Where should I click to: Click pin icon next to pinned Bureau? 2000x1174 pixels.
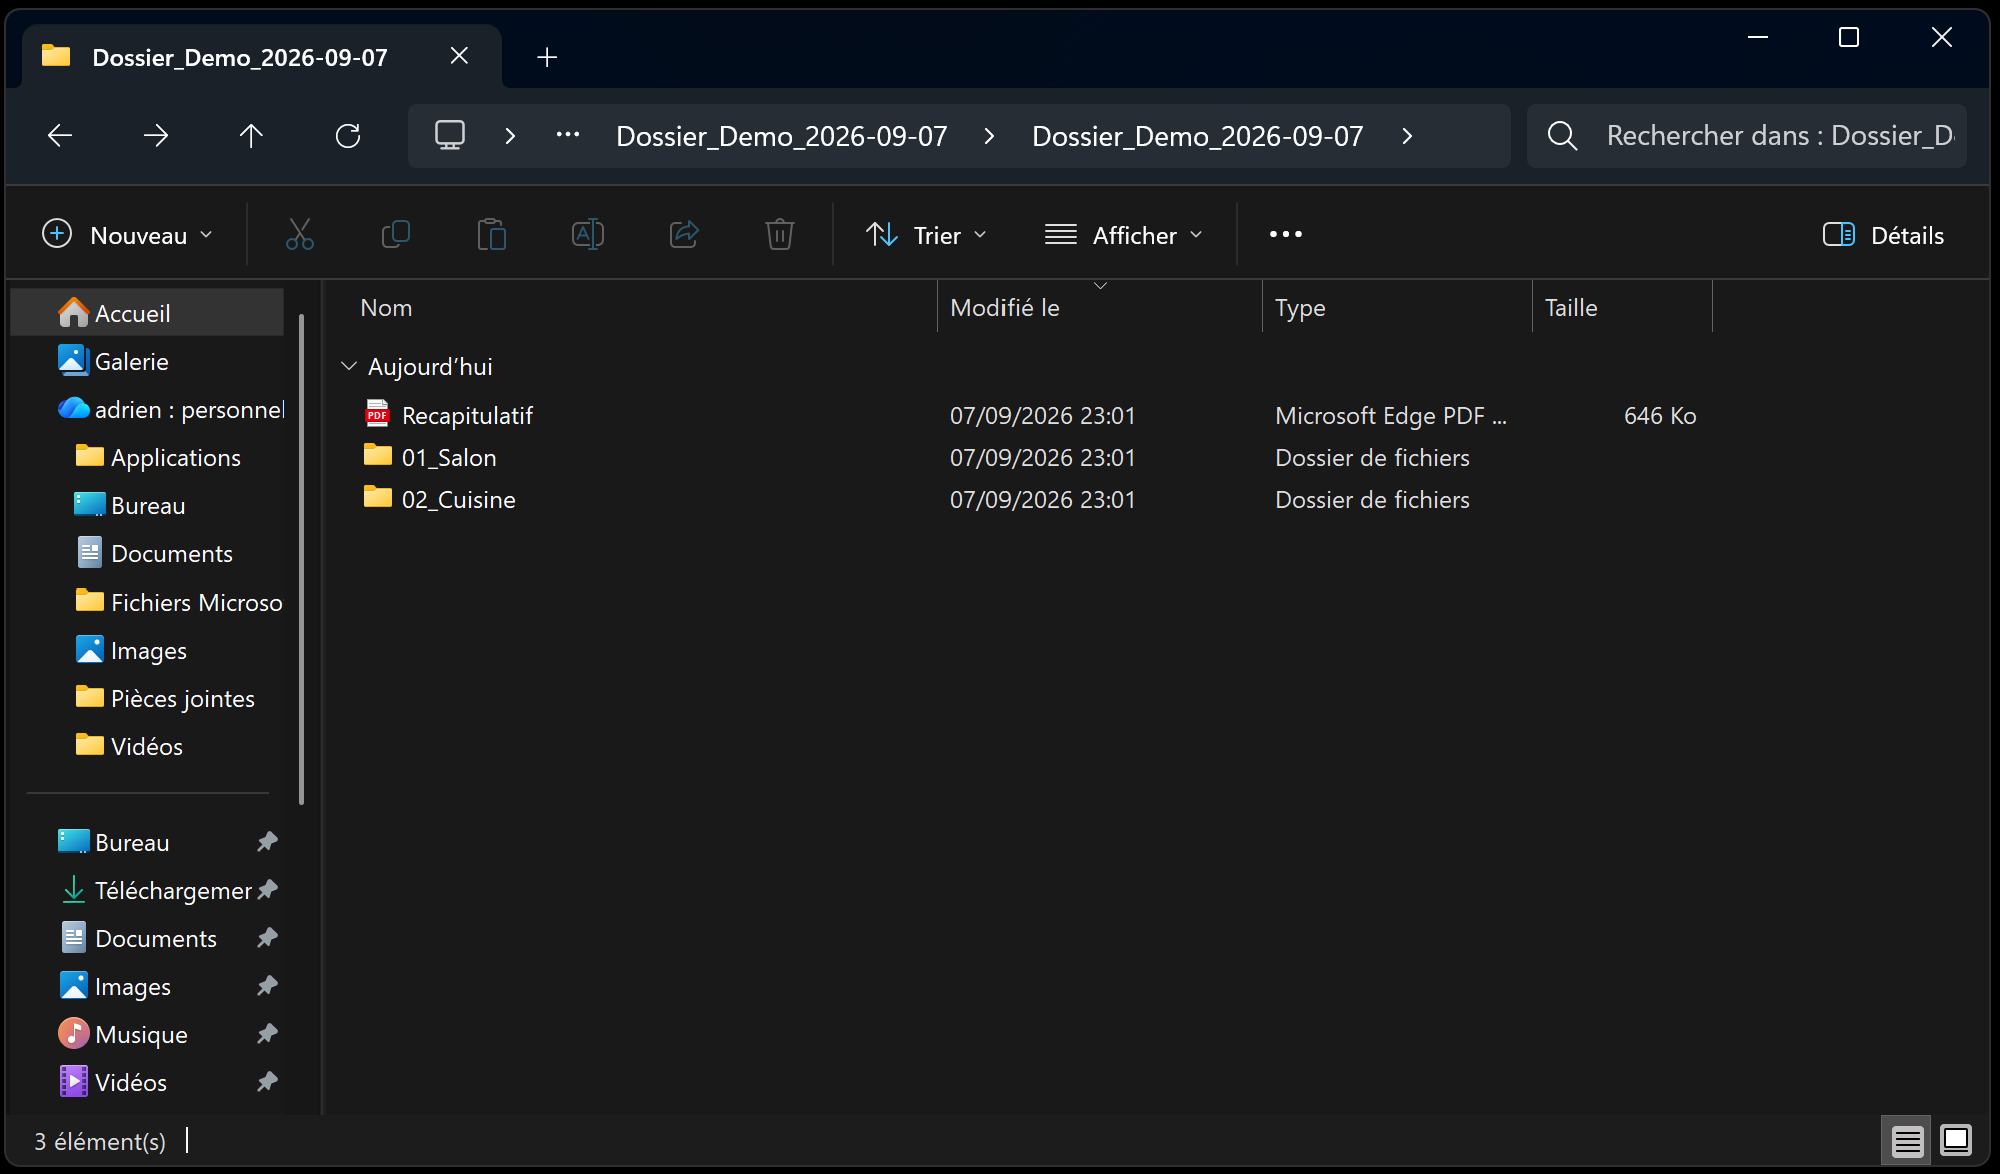(267, 842)
